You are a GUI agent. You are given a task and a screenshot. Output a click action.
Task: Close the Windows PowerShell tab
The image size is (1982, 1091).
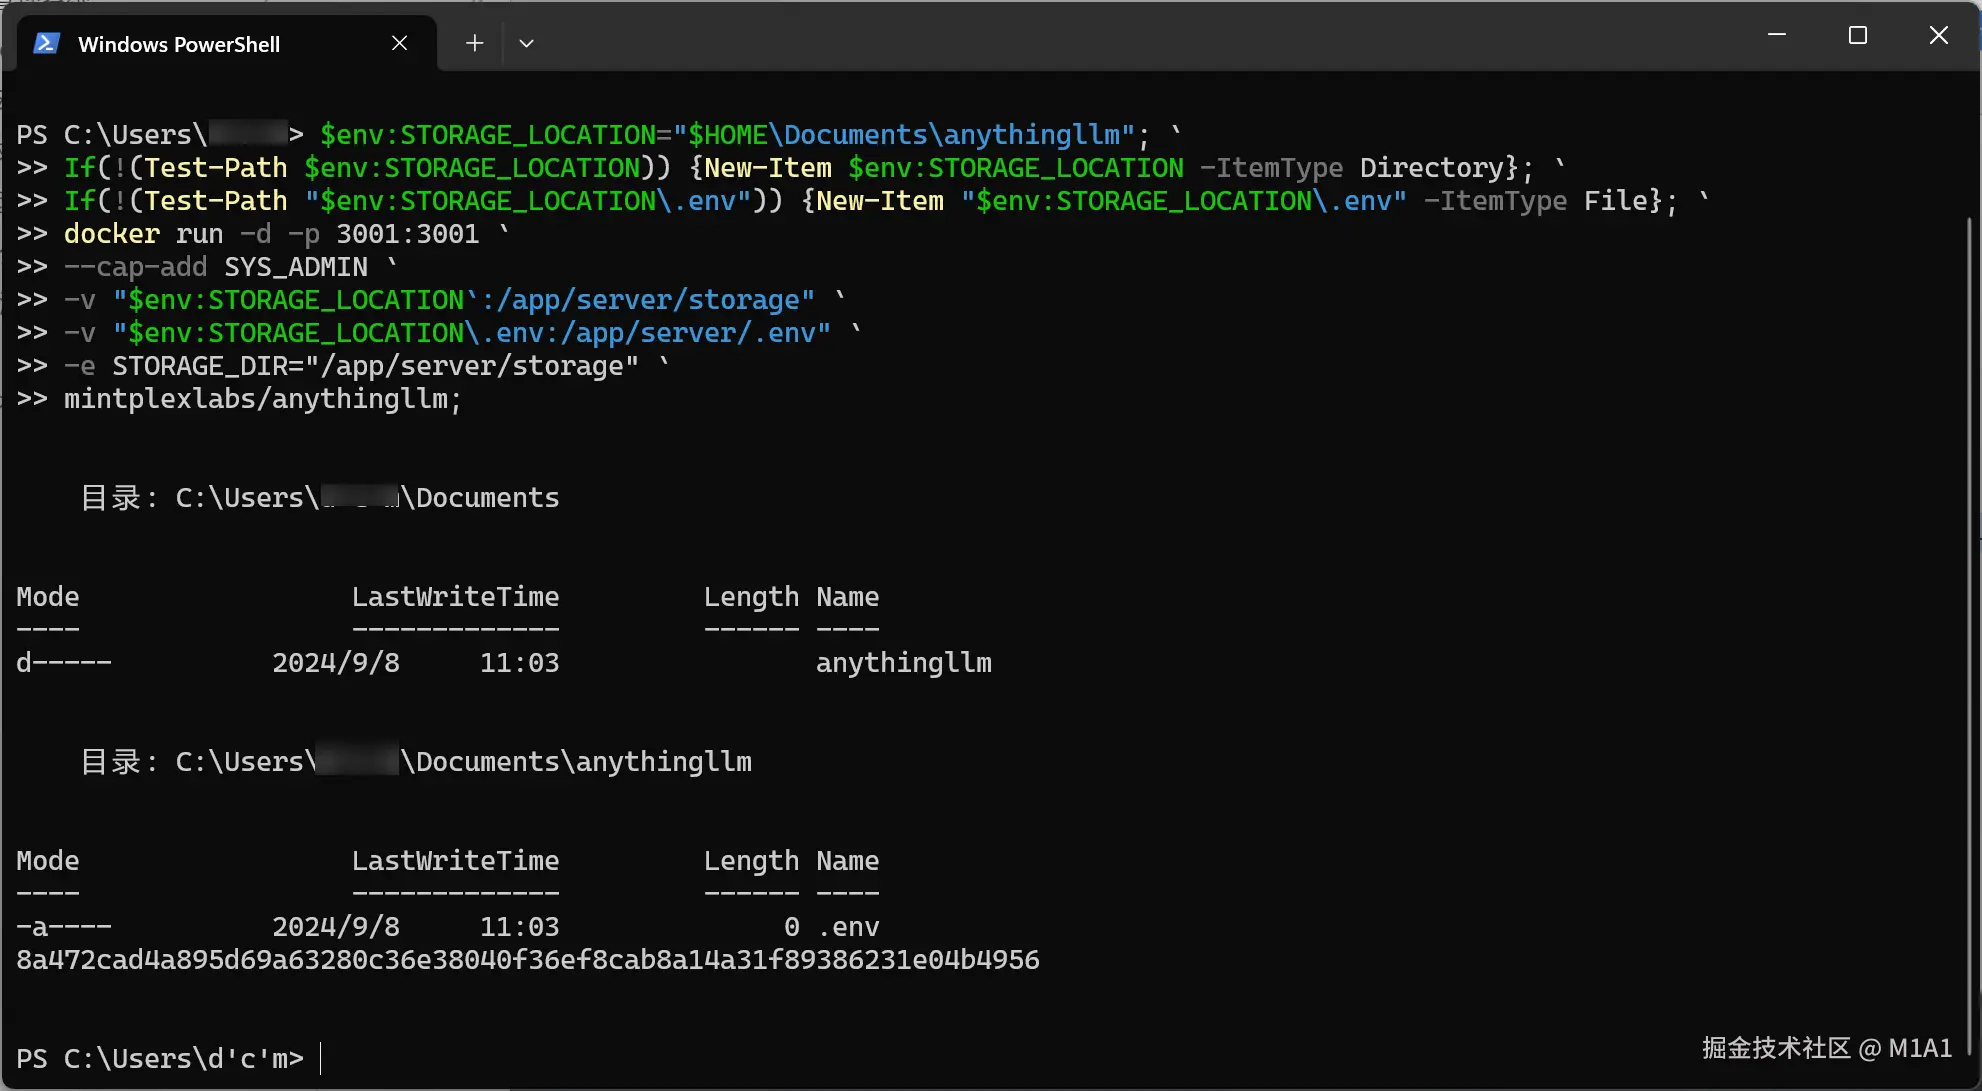[x=399, y=43]
